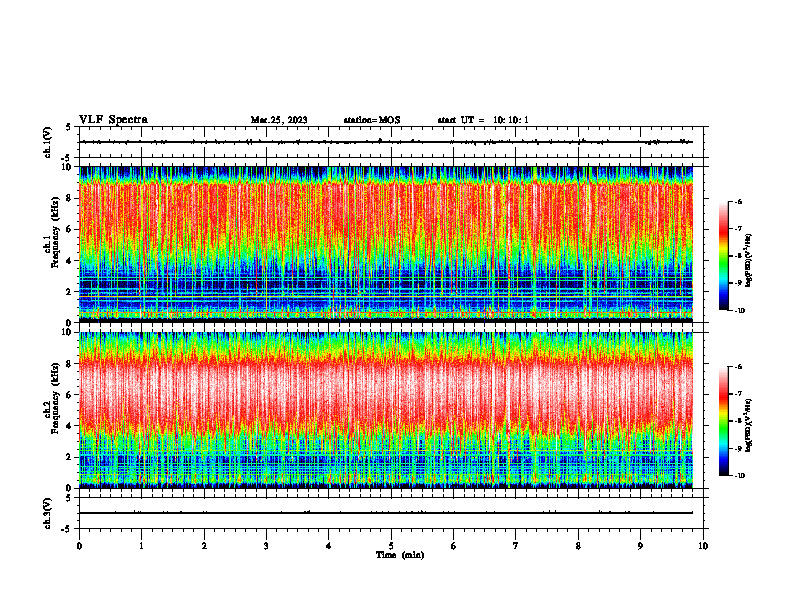The image size is (792, 612).
Task: Click the time axis tick label "9"
Action: click(640, 546)
